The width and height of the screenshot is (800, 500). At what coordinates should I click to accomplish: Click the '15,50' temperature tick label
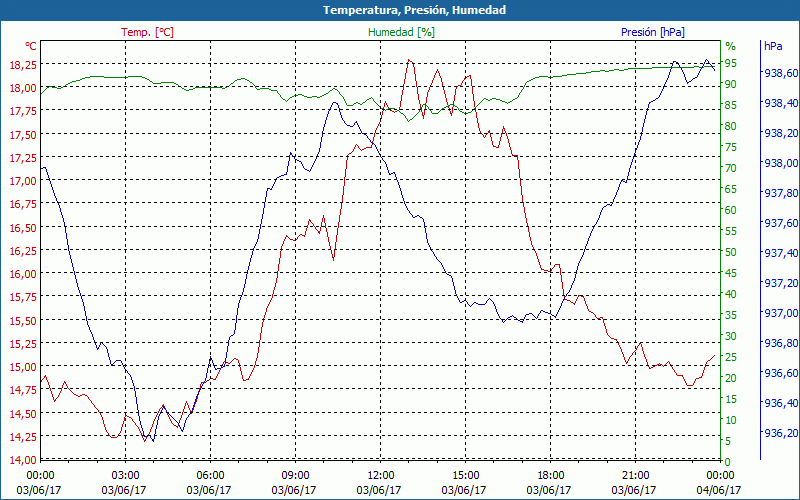pos(23,320)
